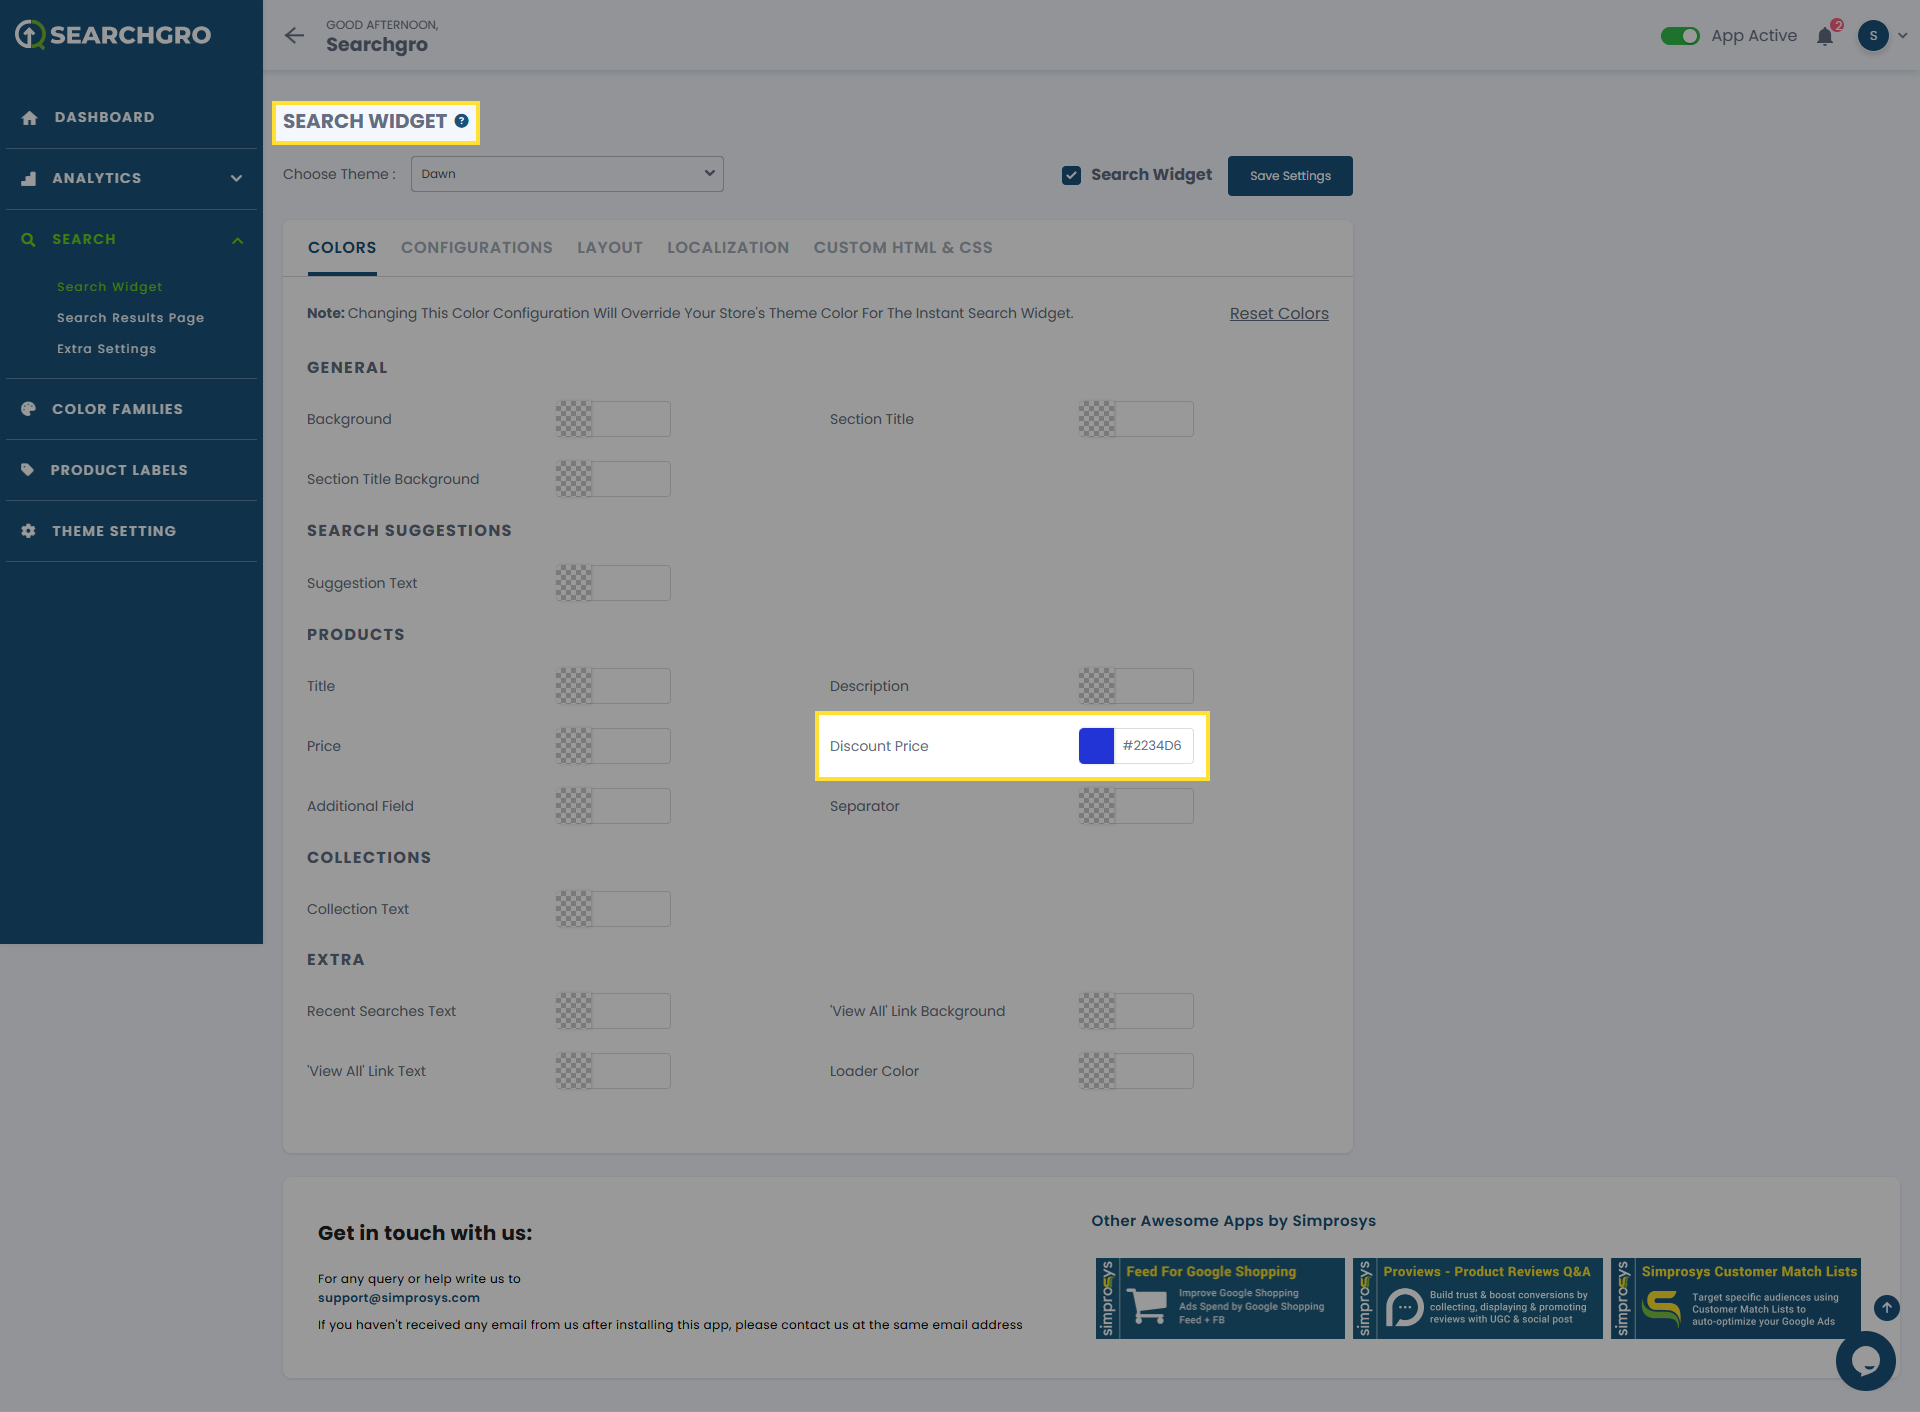Screen dimensions: 1920x1412
Task: Click the Theme Setting gear icon
Action: (28, 531)
